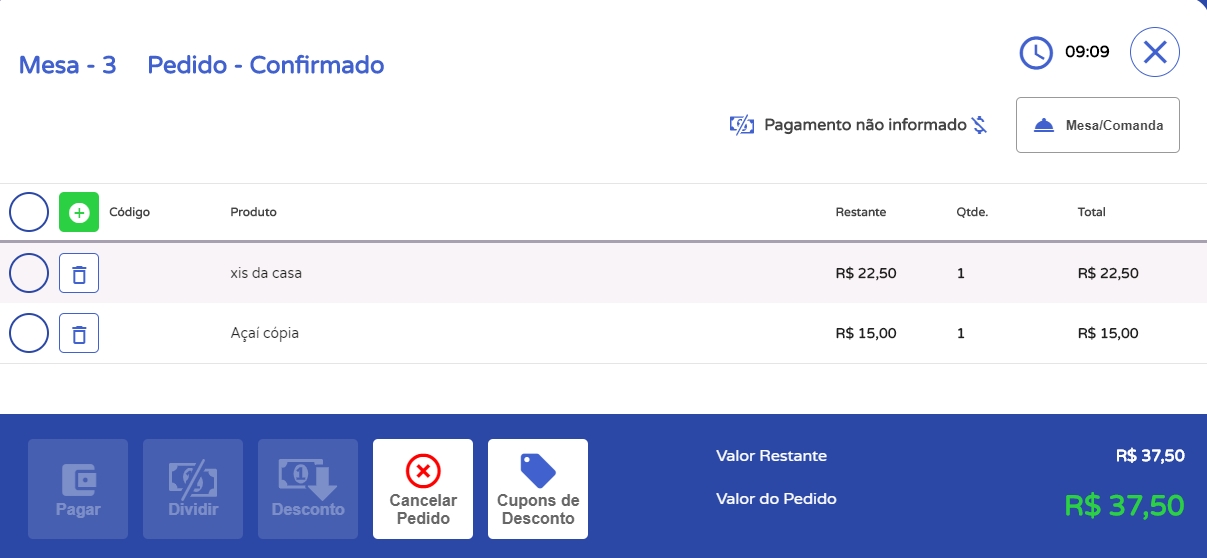Click the payment not informed icon
The image size is (1207, 558).
[741, 125]
